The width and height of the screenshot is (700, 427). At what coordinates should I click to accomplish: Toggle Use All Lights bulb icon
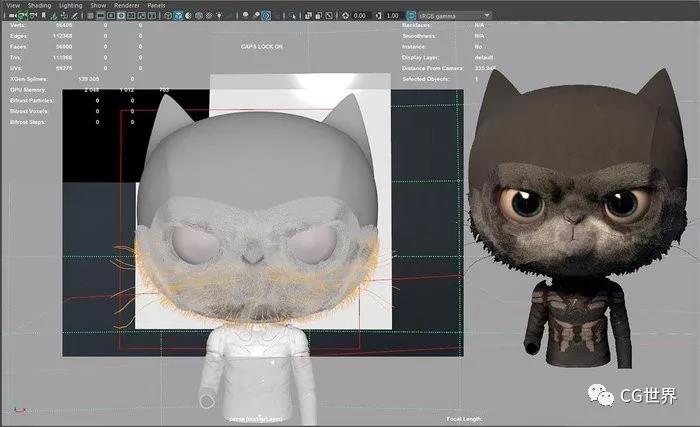click(x=219, y=16)
